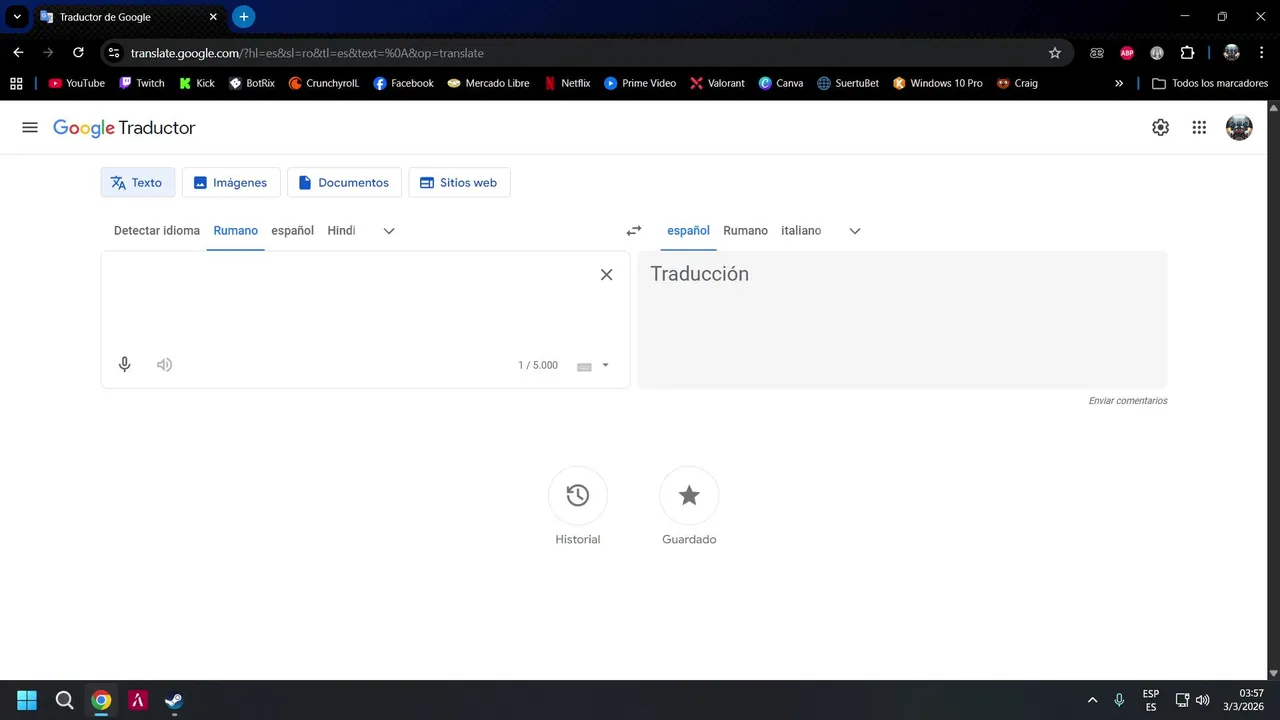Screen dimensions: 1280x720
Task: Select Rumano as target language
Action: [746, 230]
